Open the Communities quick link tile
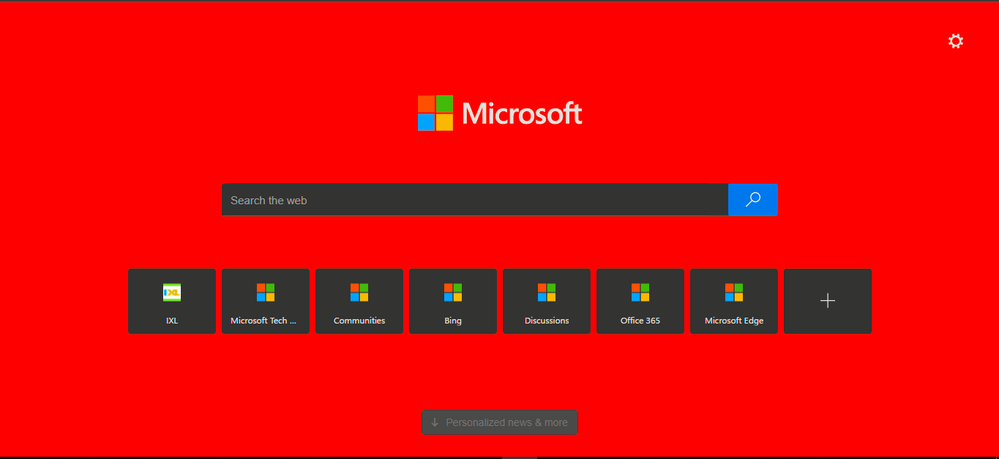Image resolution: width=999 pixels, height=459 pixels. [x=359, y=301]
